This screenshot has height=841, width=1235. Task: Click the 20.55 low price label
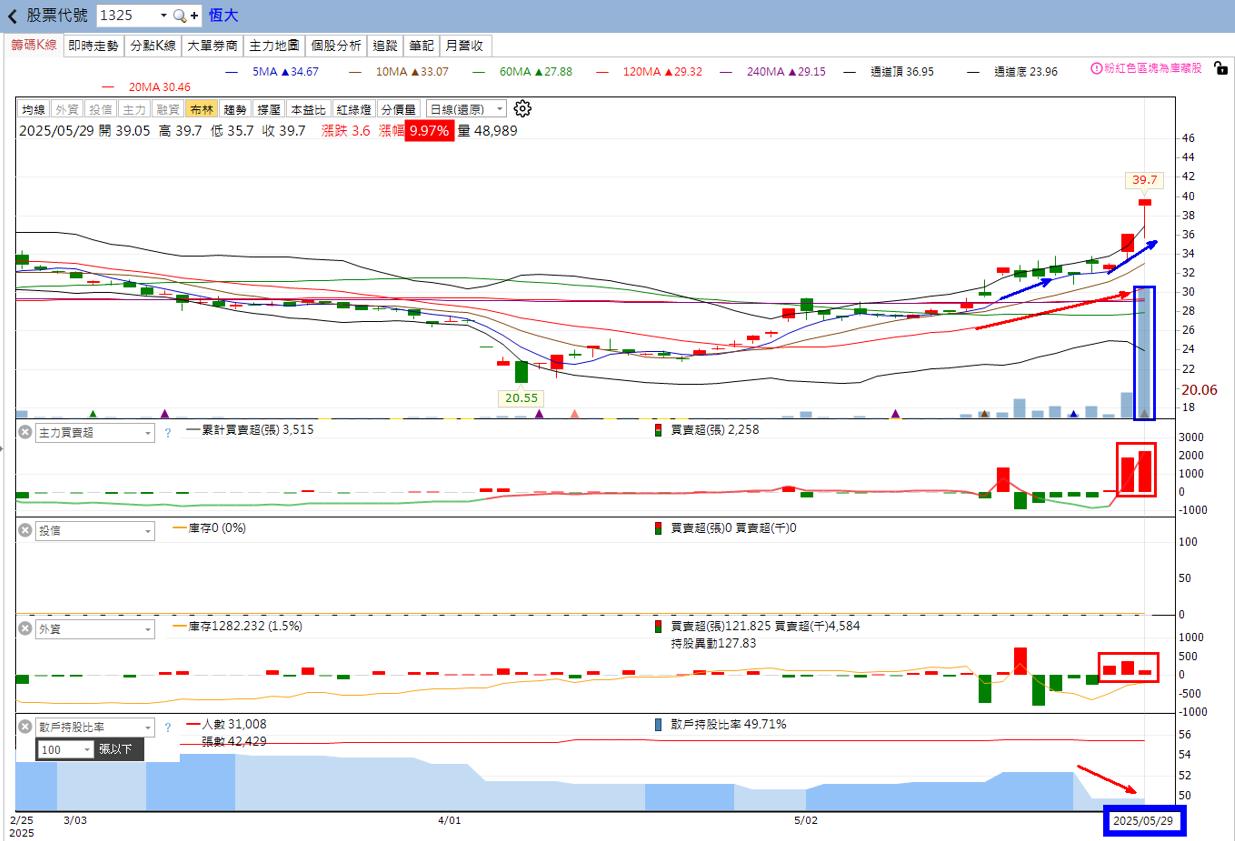pos(521,397)
